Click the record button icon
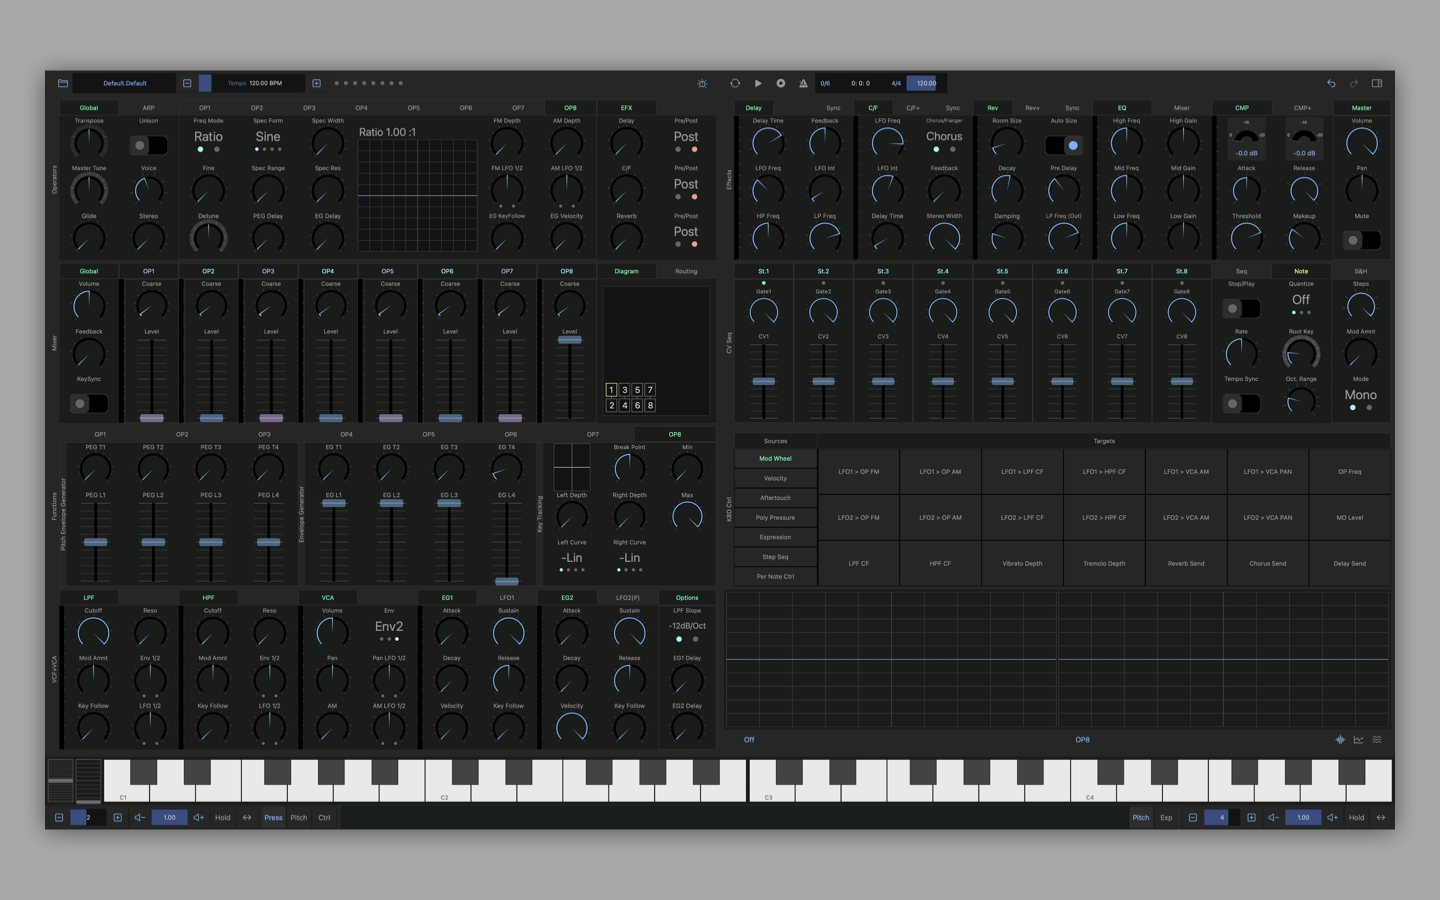This screenshot has height=900, width=1440. tap(781, 83)
